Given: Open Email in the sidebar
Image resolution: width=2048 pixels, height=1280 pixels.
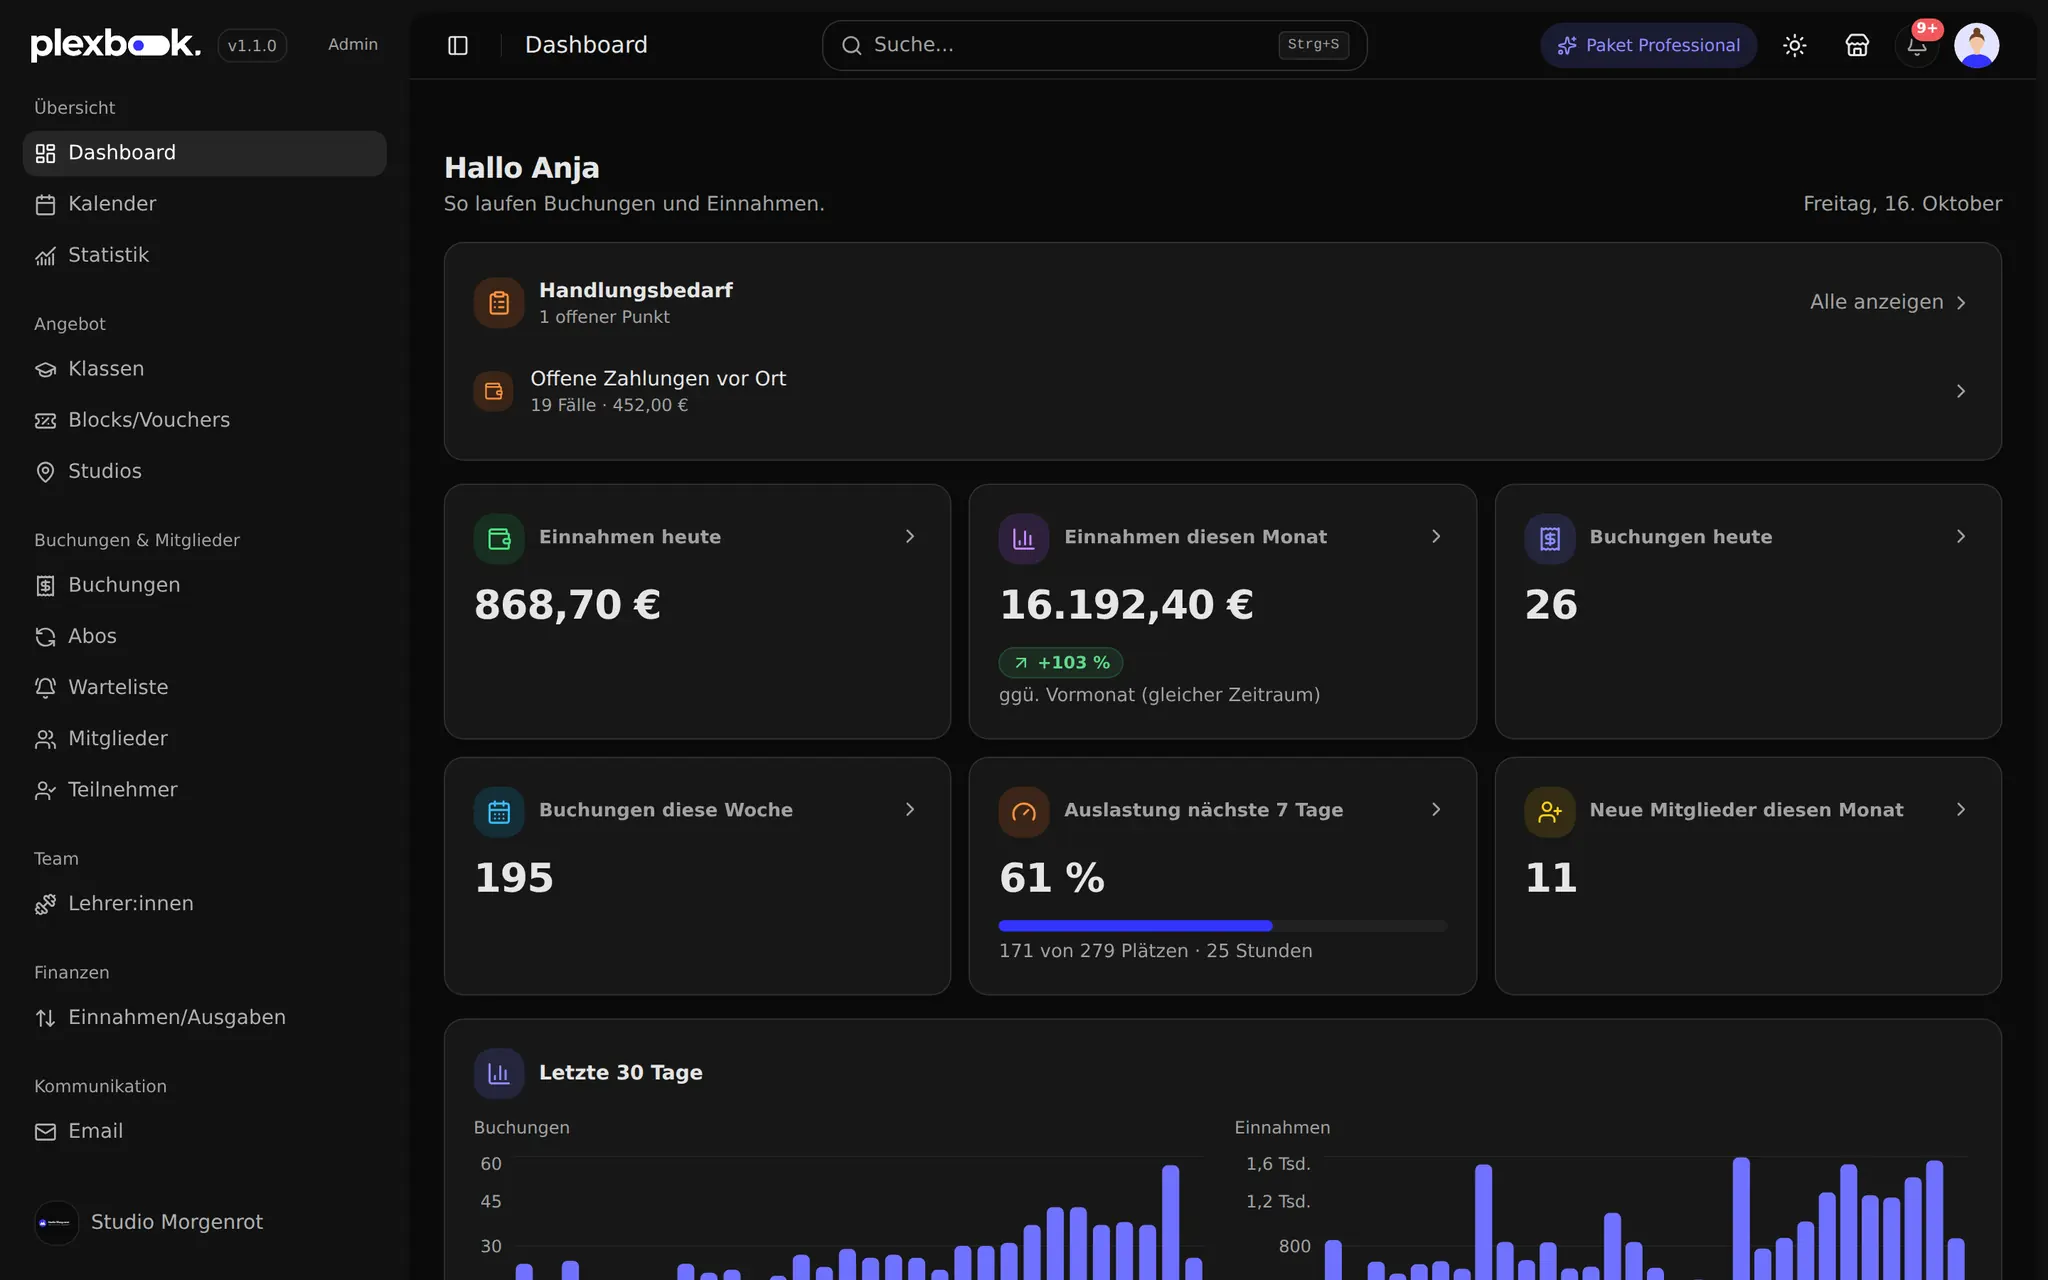Looking at the screenshot, I should [204, 1131].
